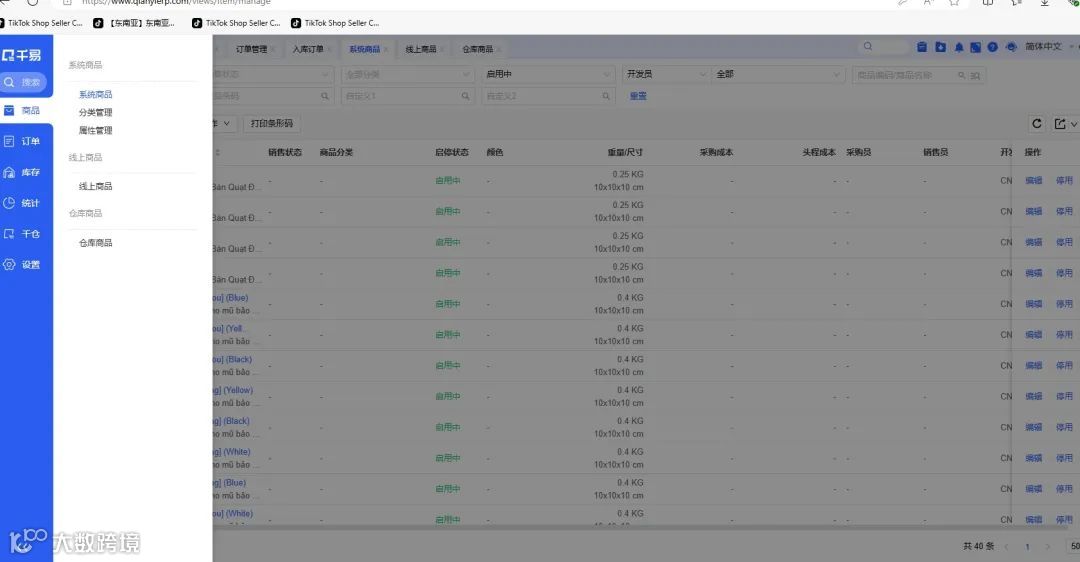The image size is (1080, 562).
Task: Switch to the 线上商品 tab
Action: 420,49
